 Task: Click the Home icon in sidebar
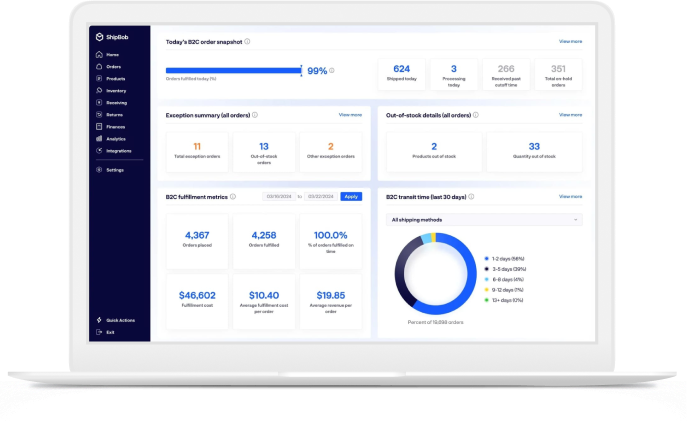pyautogui.click(x=99, y=54)
